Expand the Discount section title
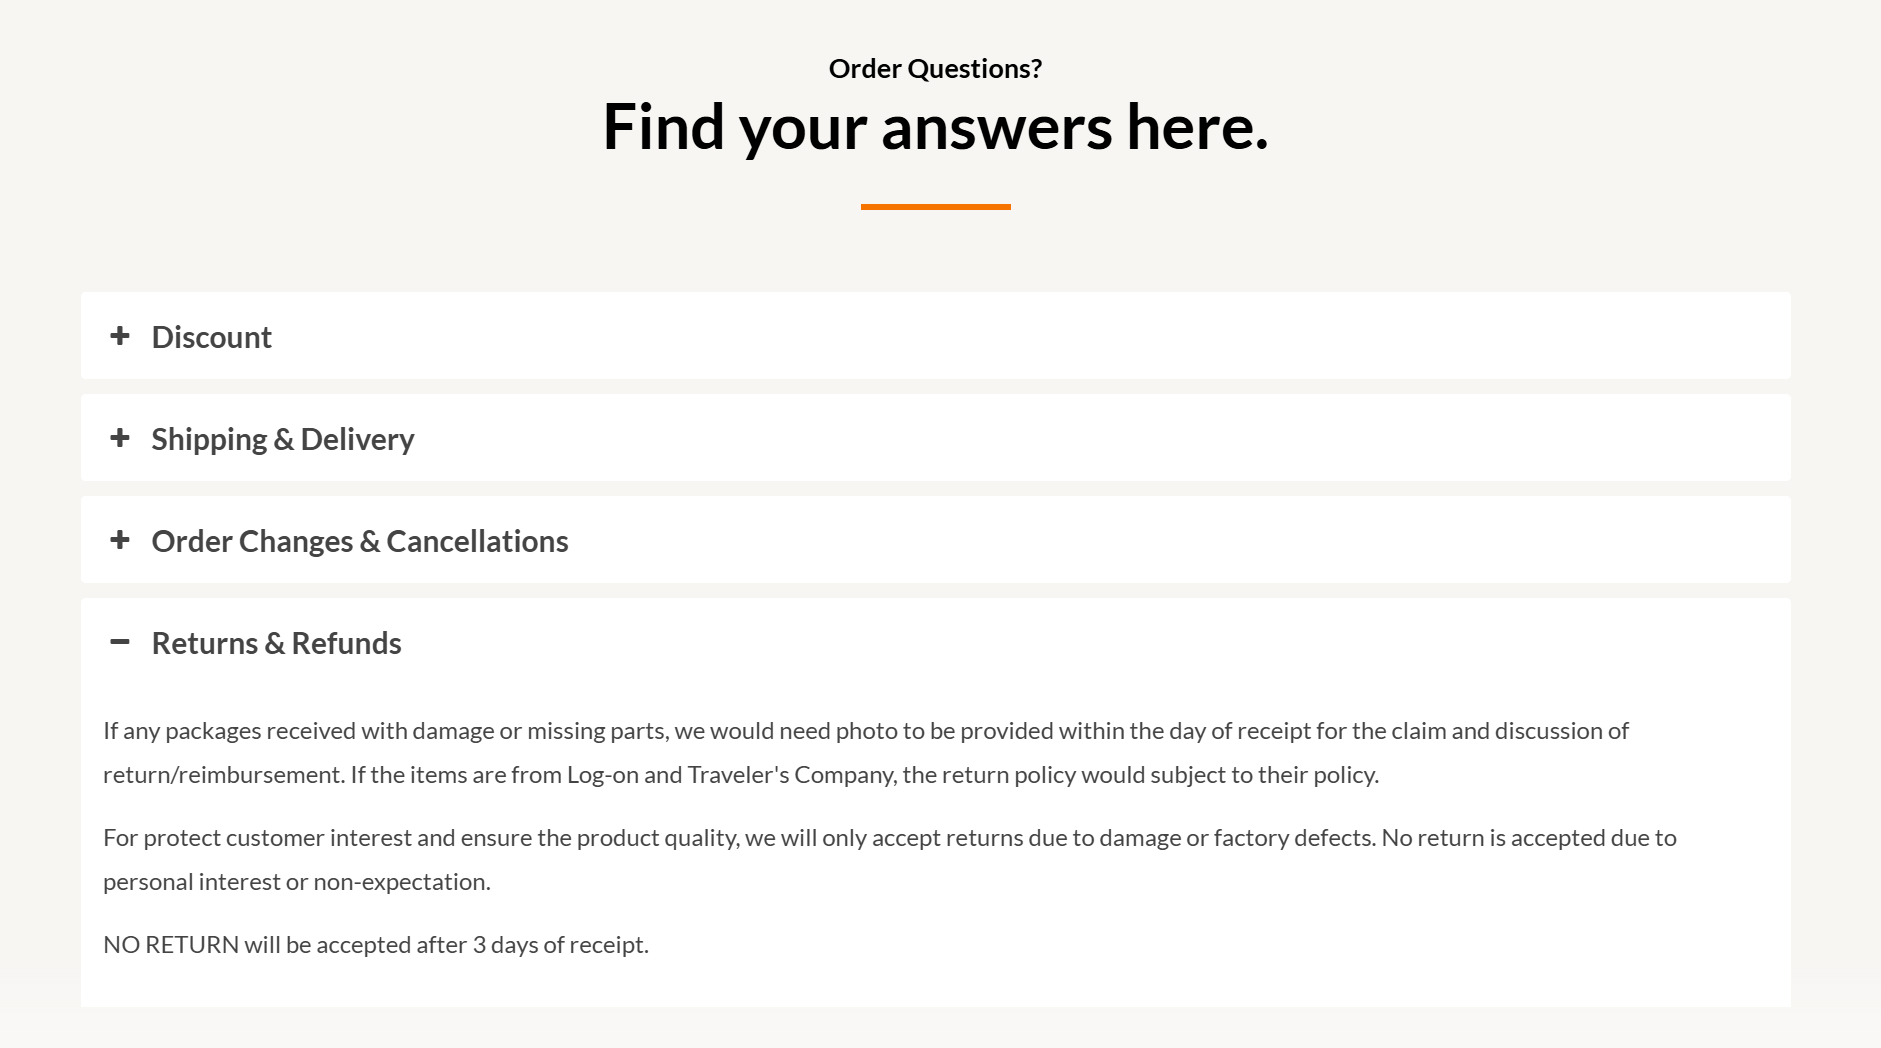Image resolution: width=1881 pixels, height=1048 pixels. click(x=211, y=337)
